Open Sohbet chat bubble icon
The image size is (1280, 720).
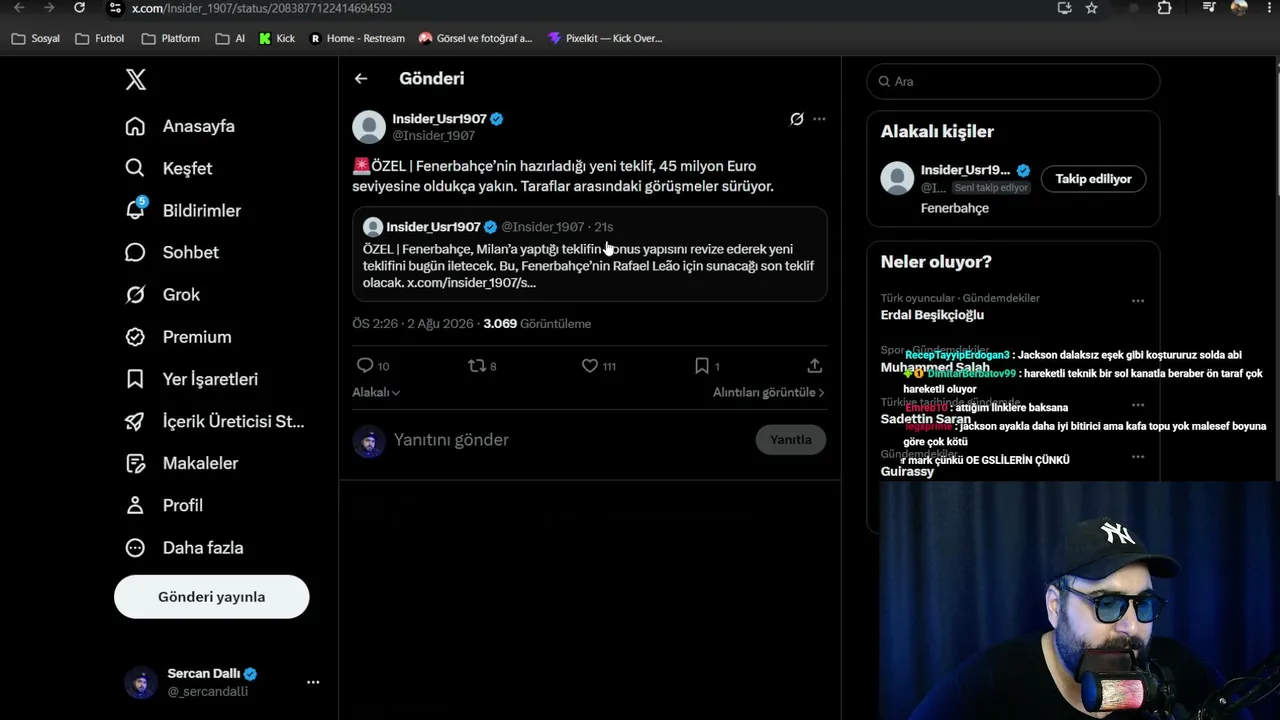[135, 252]
